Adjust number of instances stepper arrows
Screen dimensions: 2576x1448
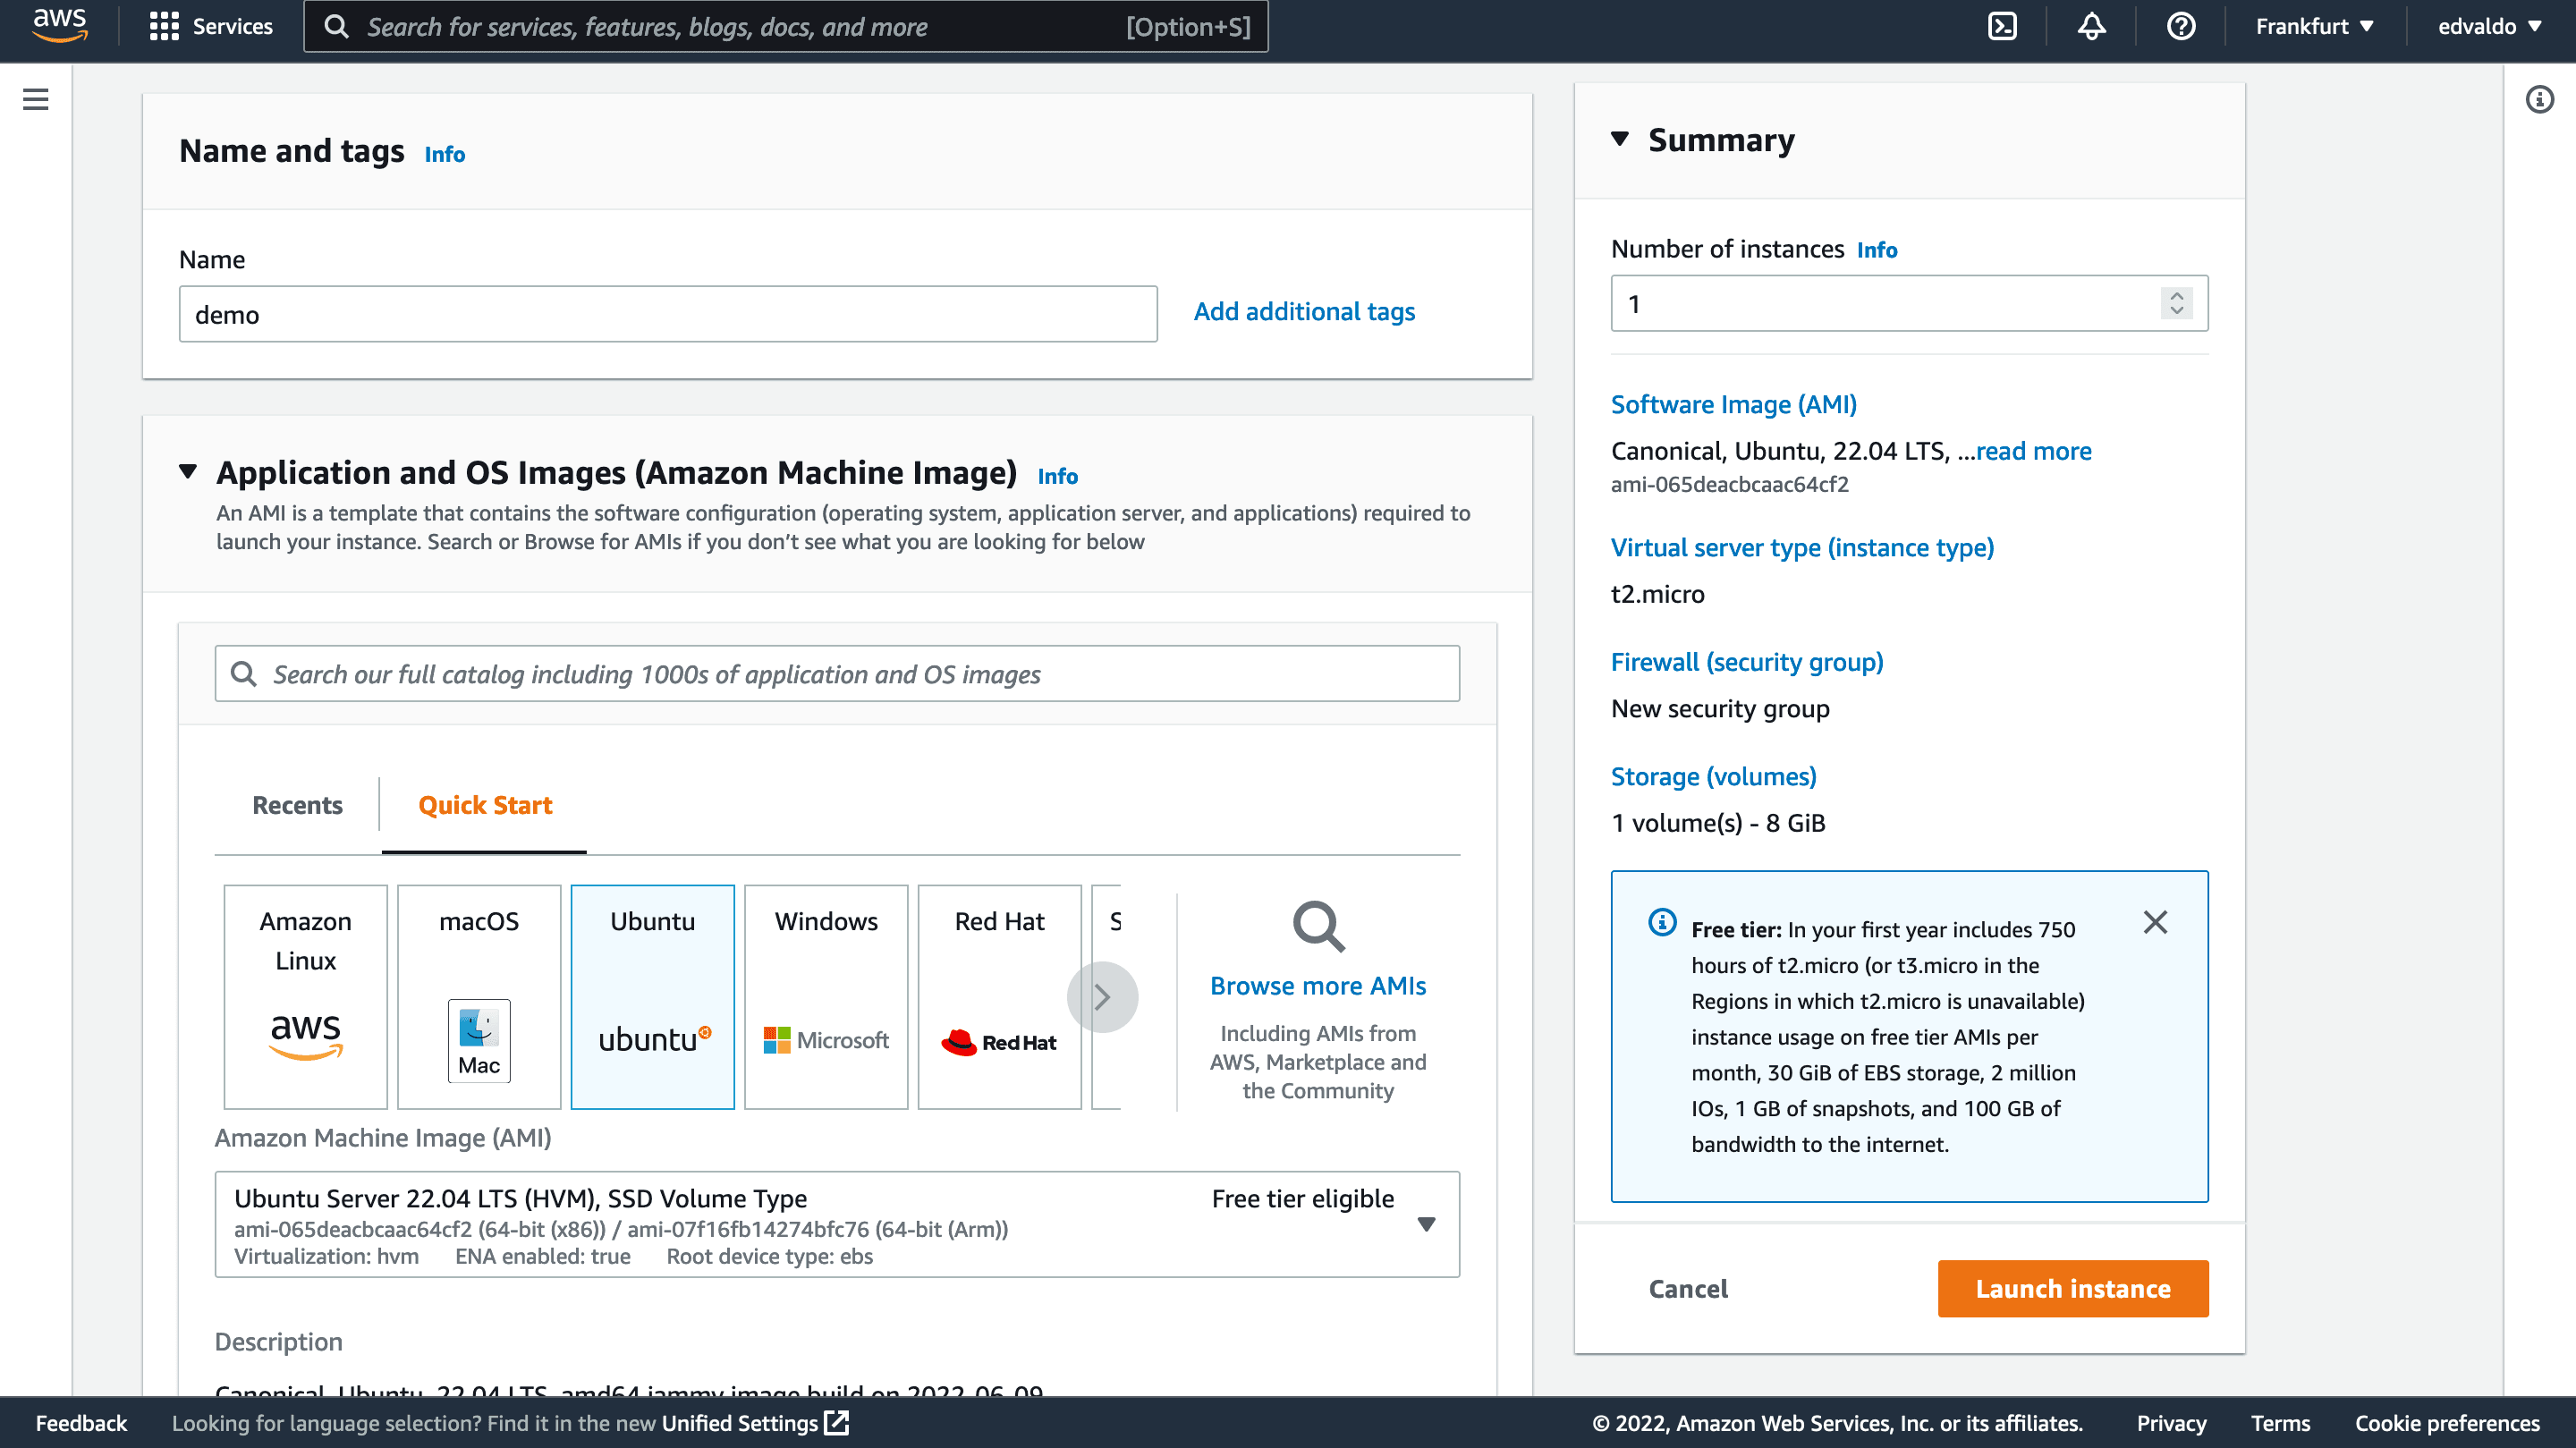click(2176, 303)
